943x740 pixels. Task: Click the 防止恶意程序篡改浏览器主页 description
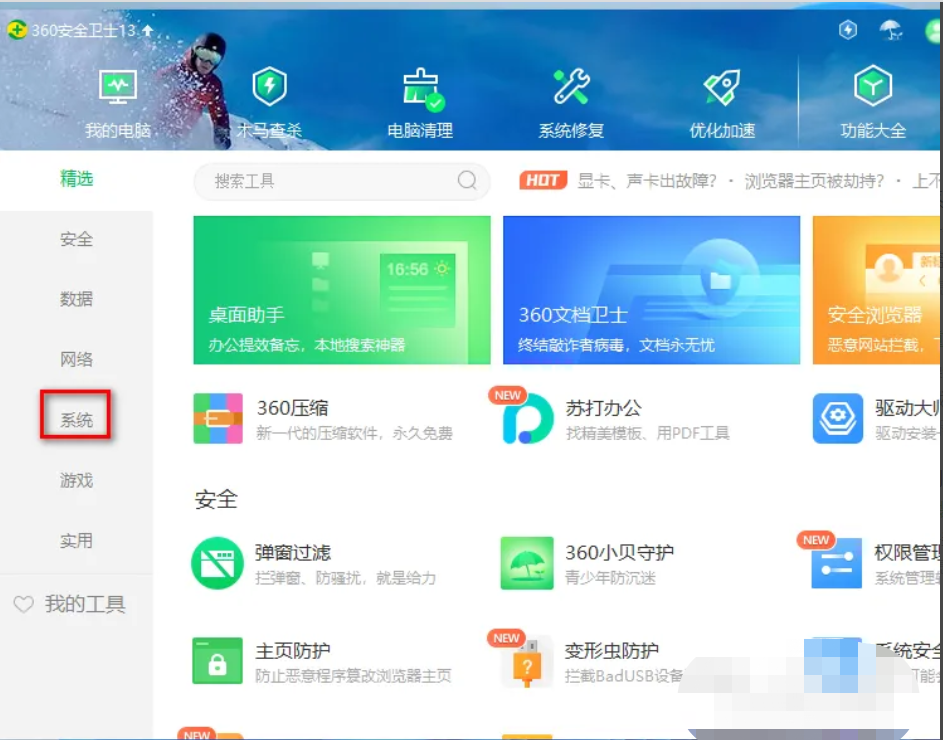[353, 676]
